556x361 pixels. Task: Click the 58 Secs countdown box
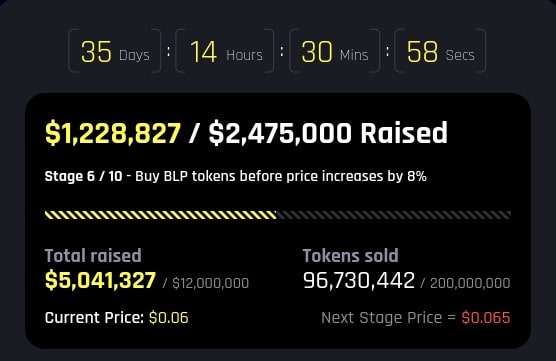[x=440, y=51]
